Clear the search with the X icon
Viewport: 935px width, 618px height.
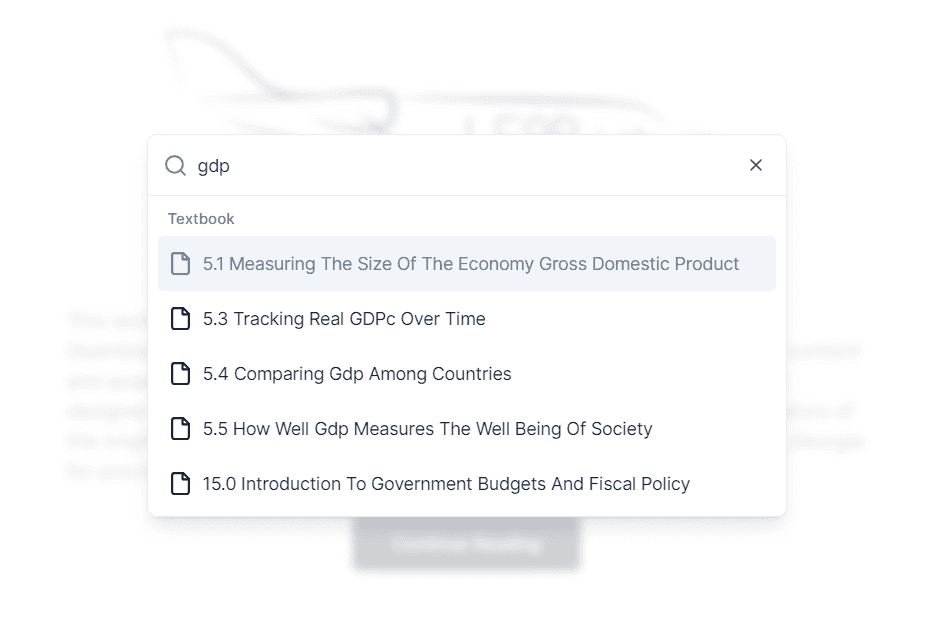(756, 165)
